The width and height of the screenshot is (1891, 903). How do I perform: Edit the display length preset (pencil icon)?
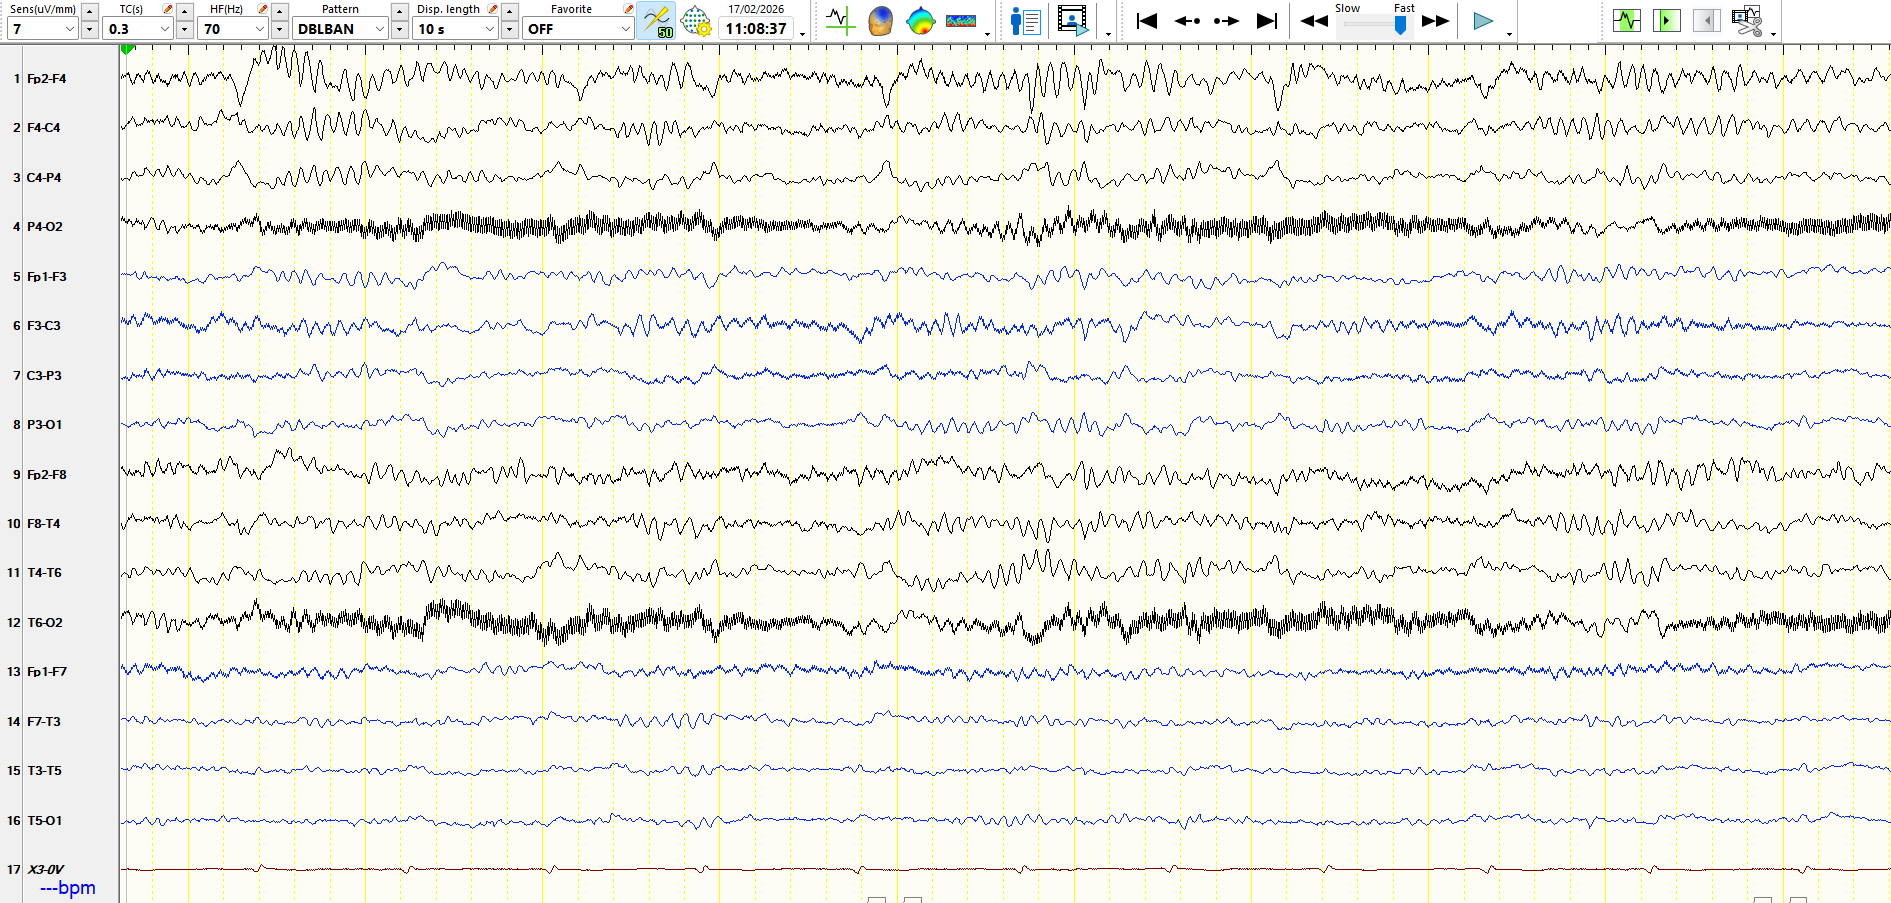pos(492,9)
